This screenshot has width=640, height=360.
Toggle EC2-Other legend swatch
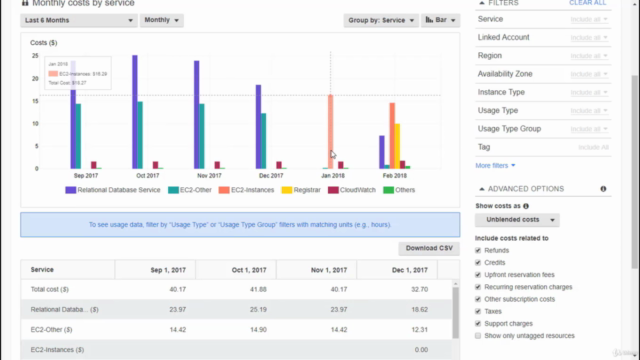pyautogui.click(x=173, y=190)
